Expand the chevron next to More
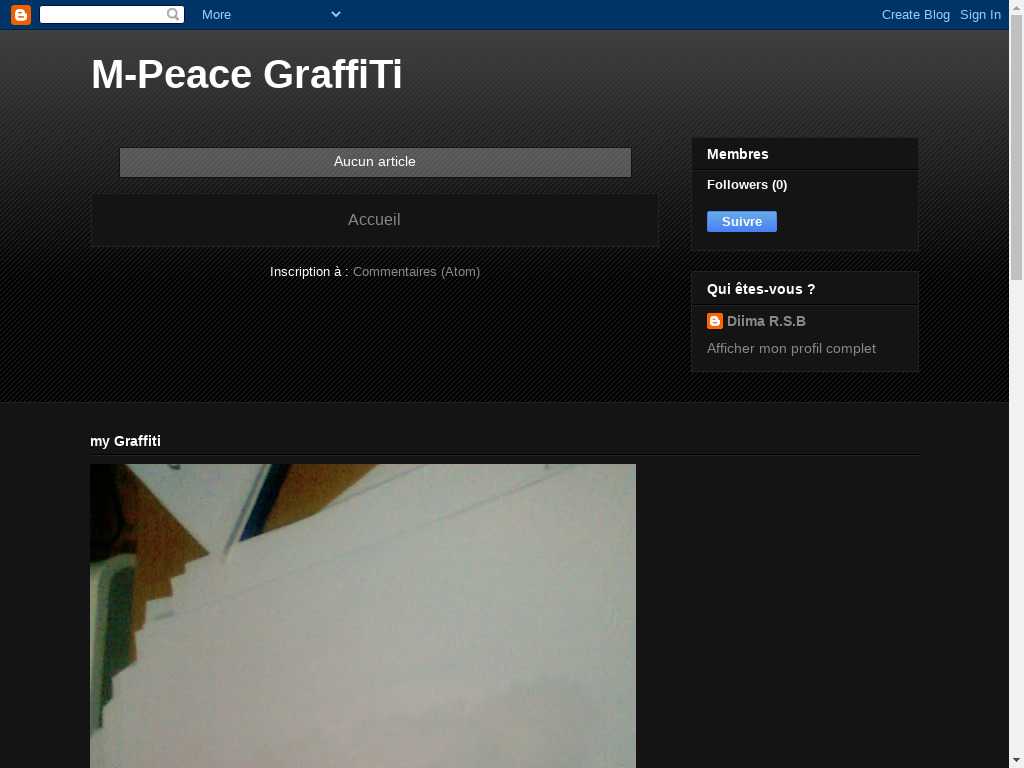Image resolution: width=1024 pixels, height=768 pixels. coord(336,14)
